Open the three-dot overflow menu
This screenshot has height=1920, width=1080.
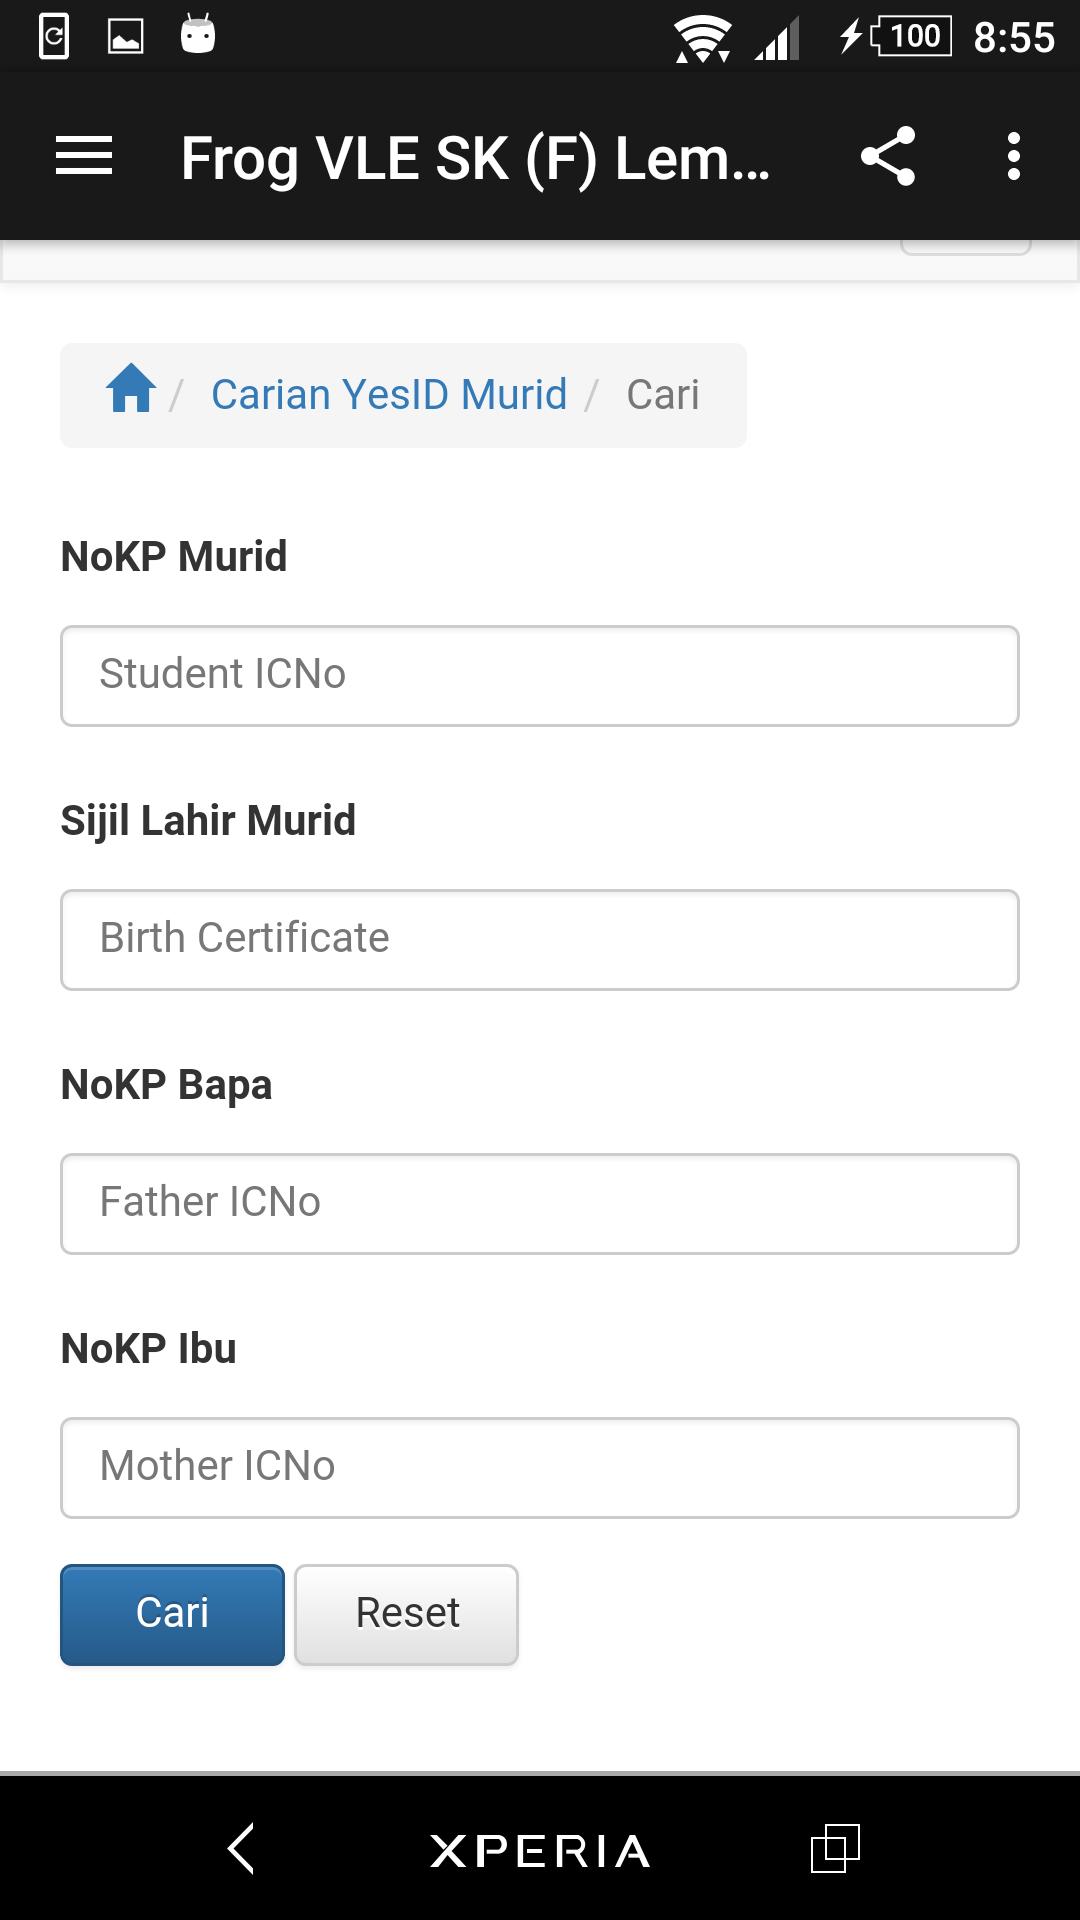1014,156
